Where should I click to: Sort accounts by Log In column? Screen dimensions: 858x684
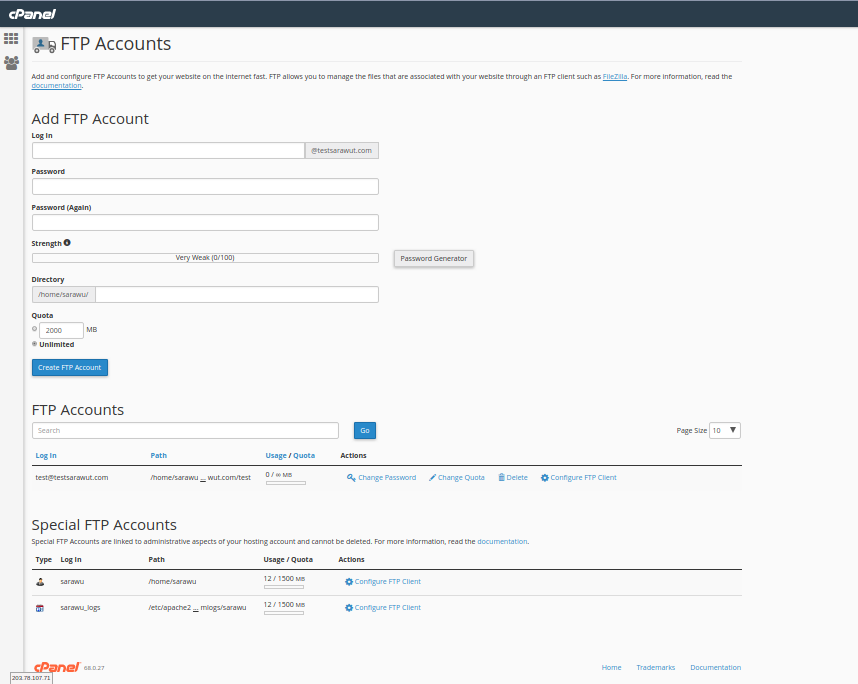(x=46, y=456)
